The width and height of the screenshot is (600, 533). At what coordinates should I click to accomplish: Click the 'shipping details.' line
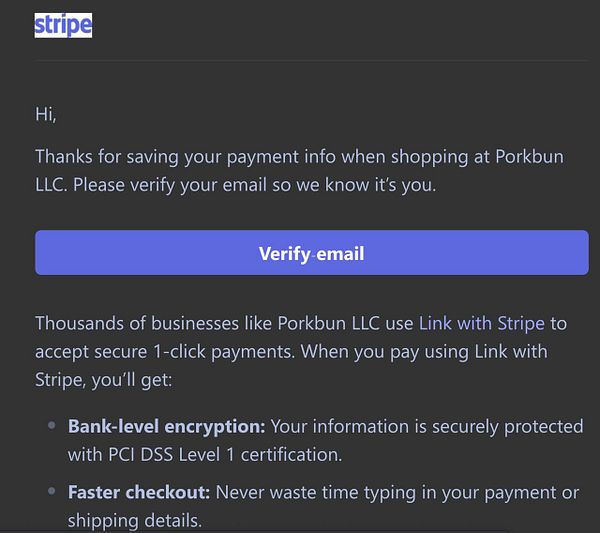133,520
